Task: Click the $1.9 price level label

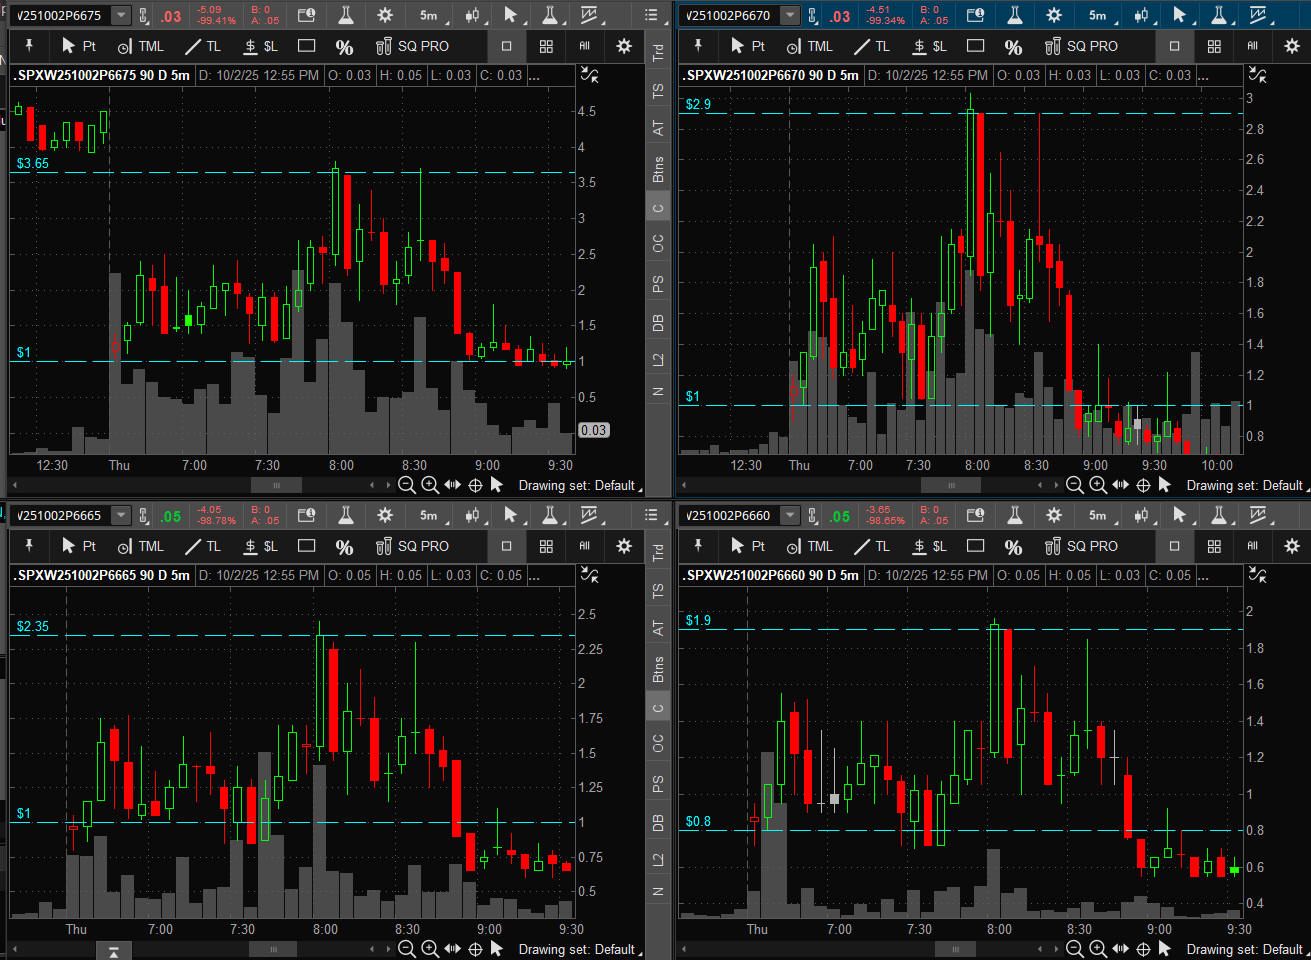Action: 698,620
